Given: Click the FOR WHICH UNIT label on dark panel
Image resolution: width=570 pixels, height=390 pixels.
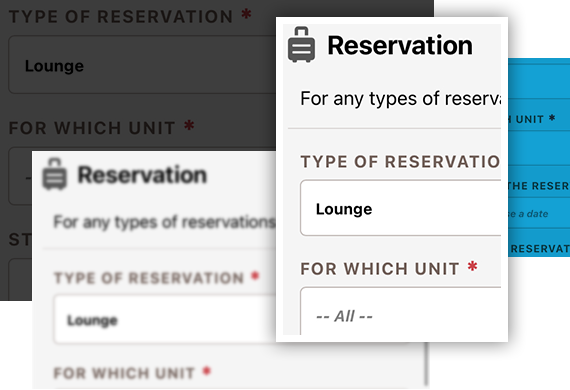Looking at the screenshot, I should [92, 128].
